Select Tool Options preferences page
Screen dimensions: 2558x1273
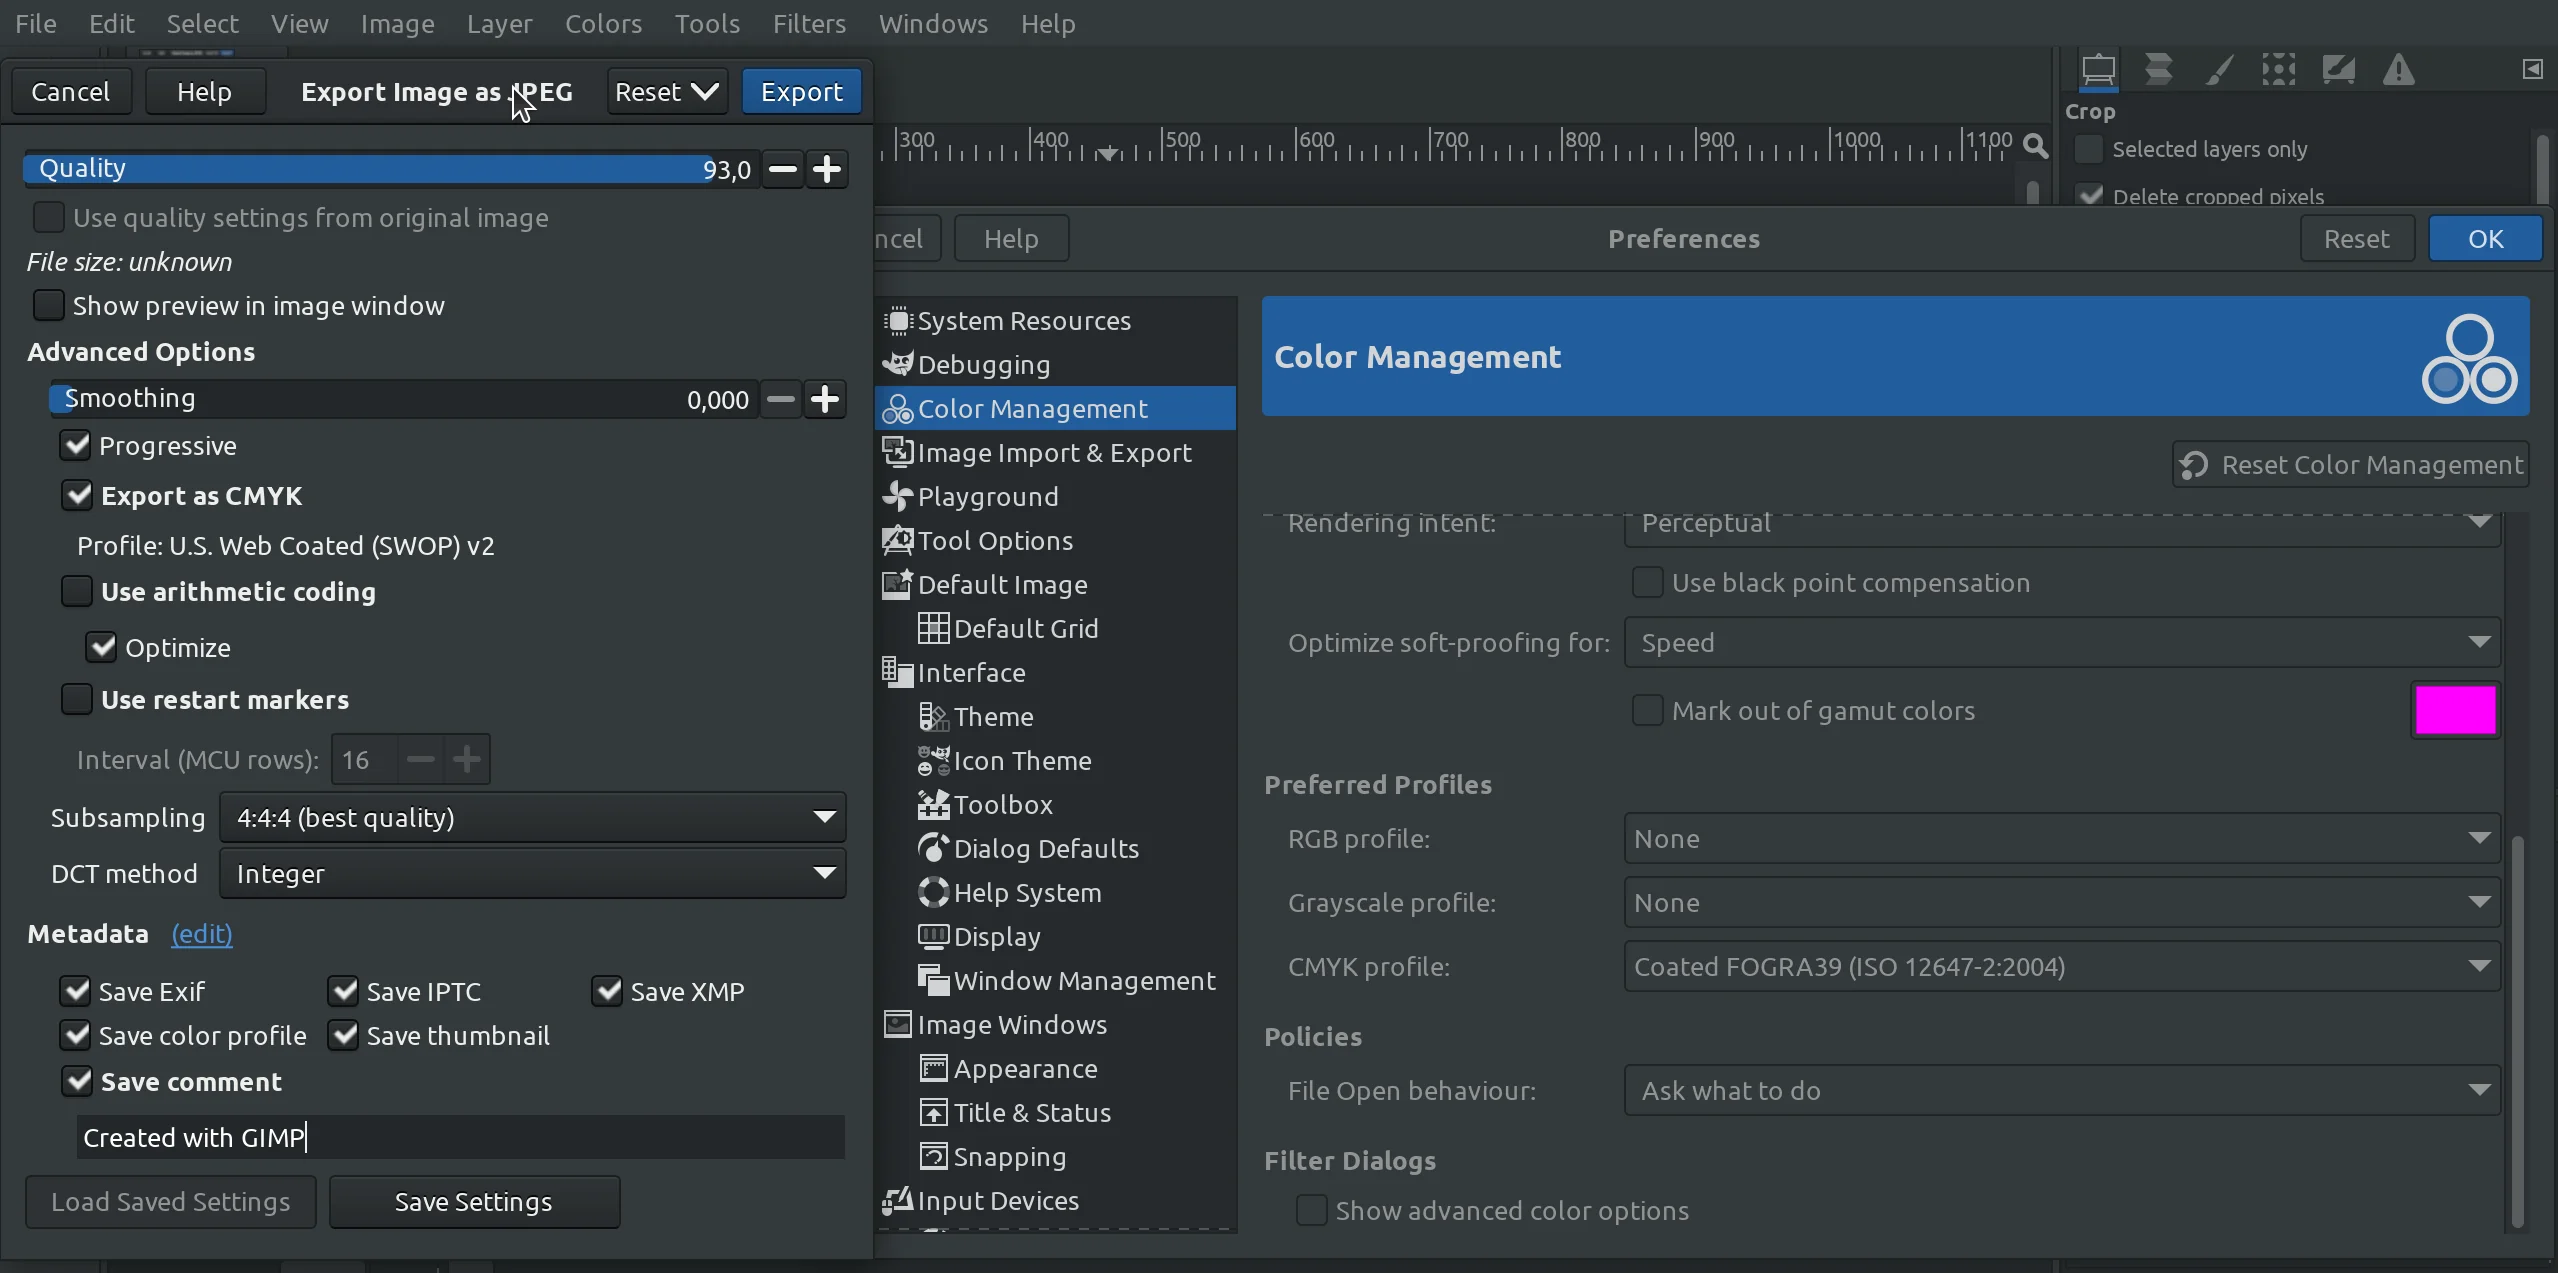[x=1056, y=541]
